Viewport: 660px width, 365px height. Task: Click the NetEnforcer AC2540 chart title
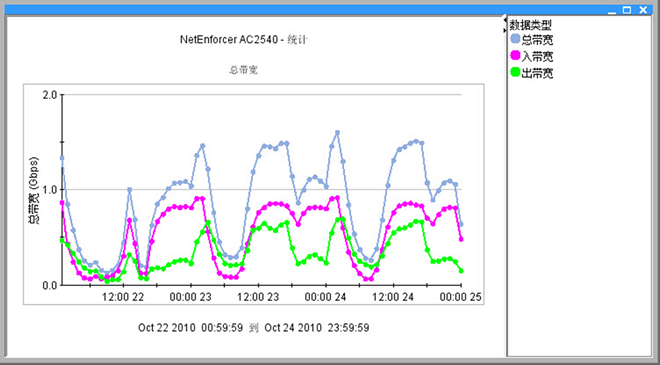pyautogui.click(x=244, y=40)
